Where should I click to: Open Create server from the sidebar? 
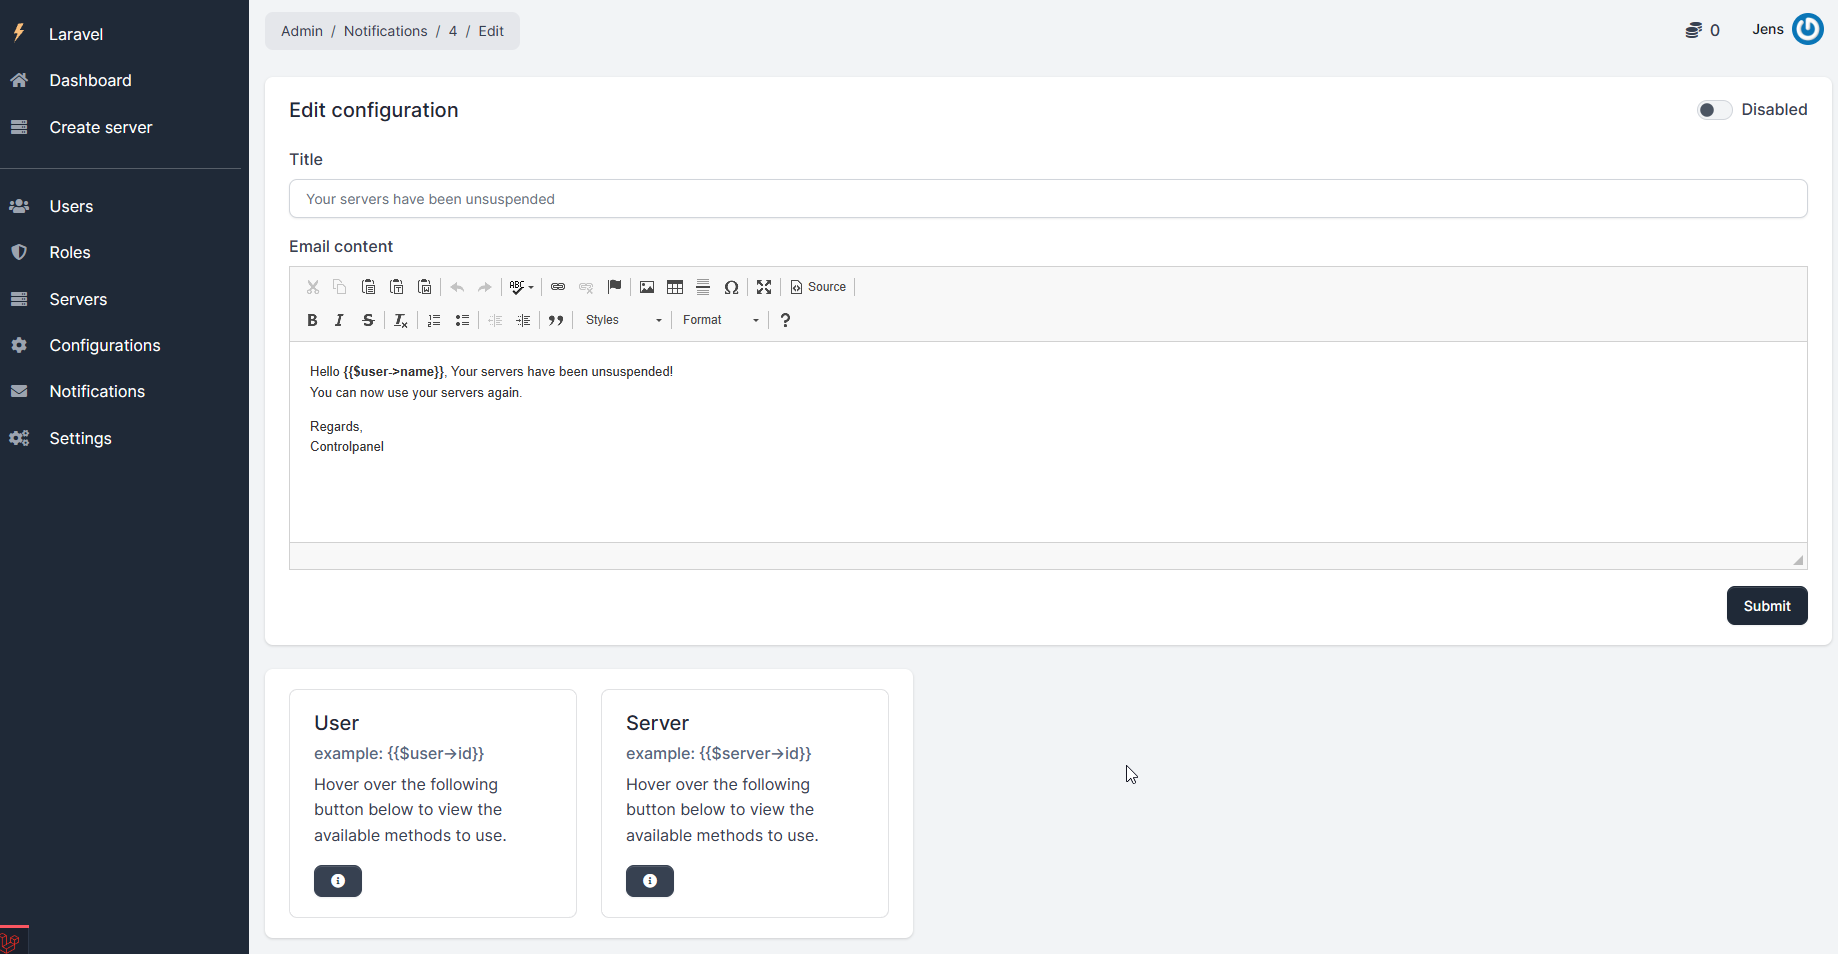100,127
